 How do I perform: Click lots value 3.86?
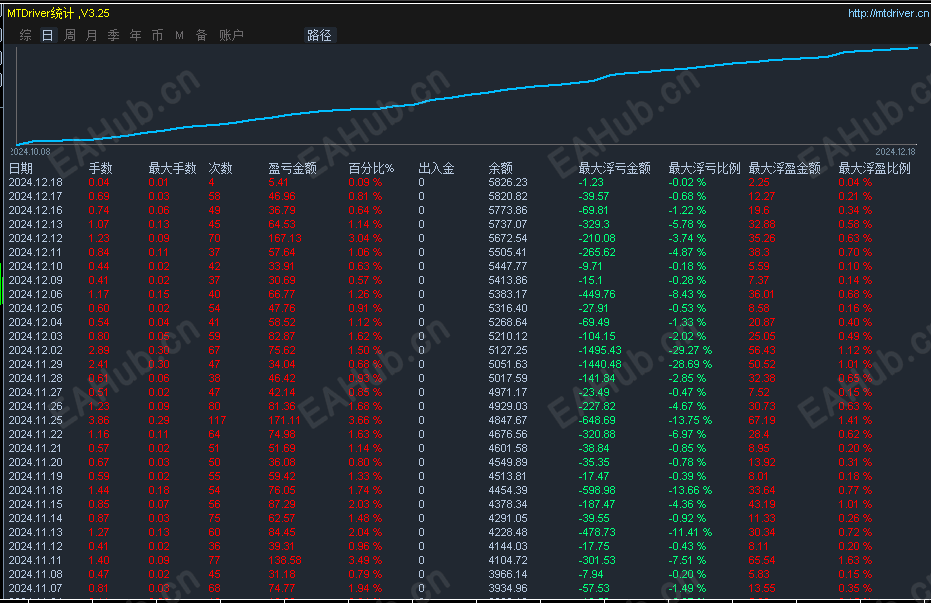pyautogui.click(x=99, y=420)
